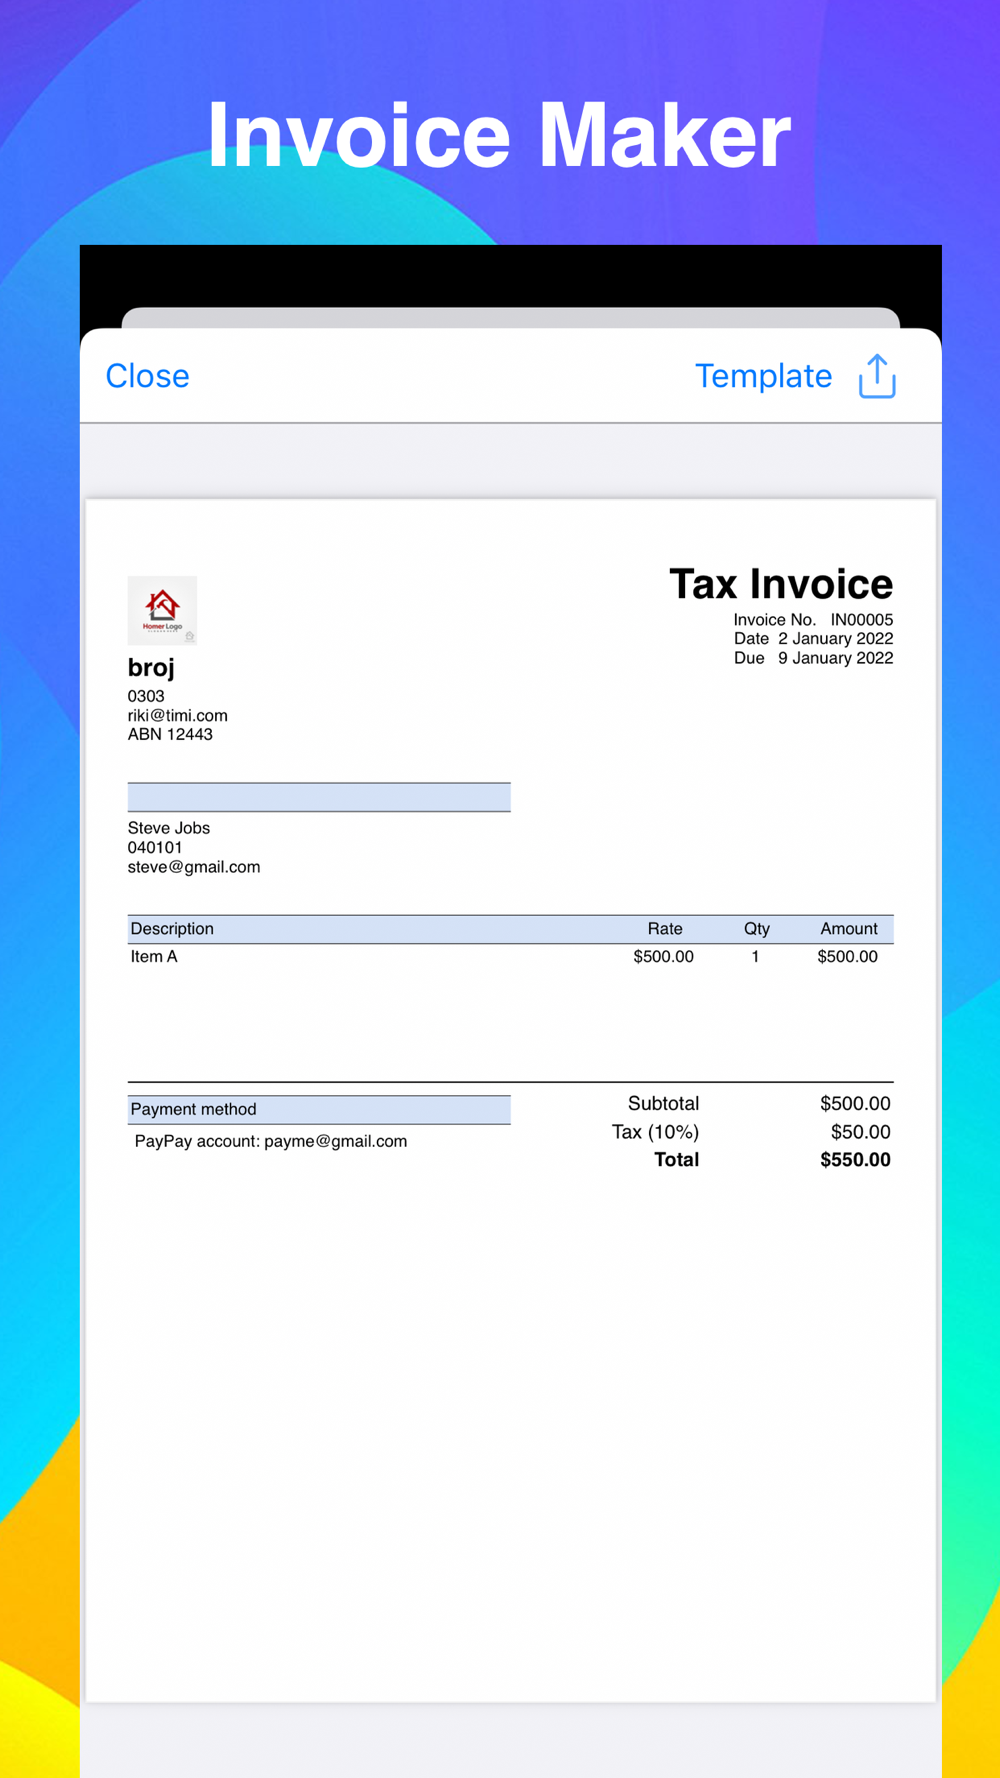1000x1778 pixels.
Task: Tap the PayPay account payme@gmail.com line
Action: click(x=271, y=1141)
